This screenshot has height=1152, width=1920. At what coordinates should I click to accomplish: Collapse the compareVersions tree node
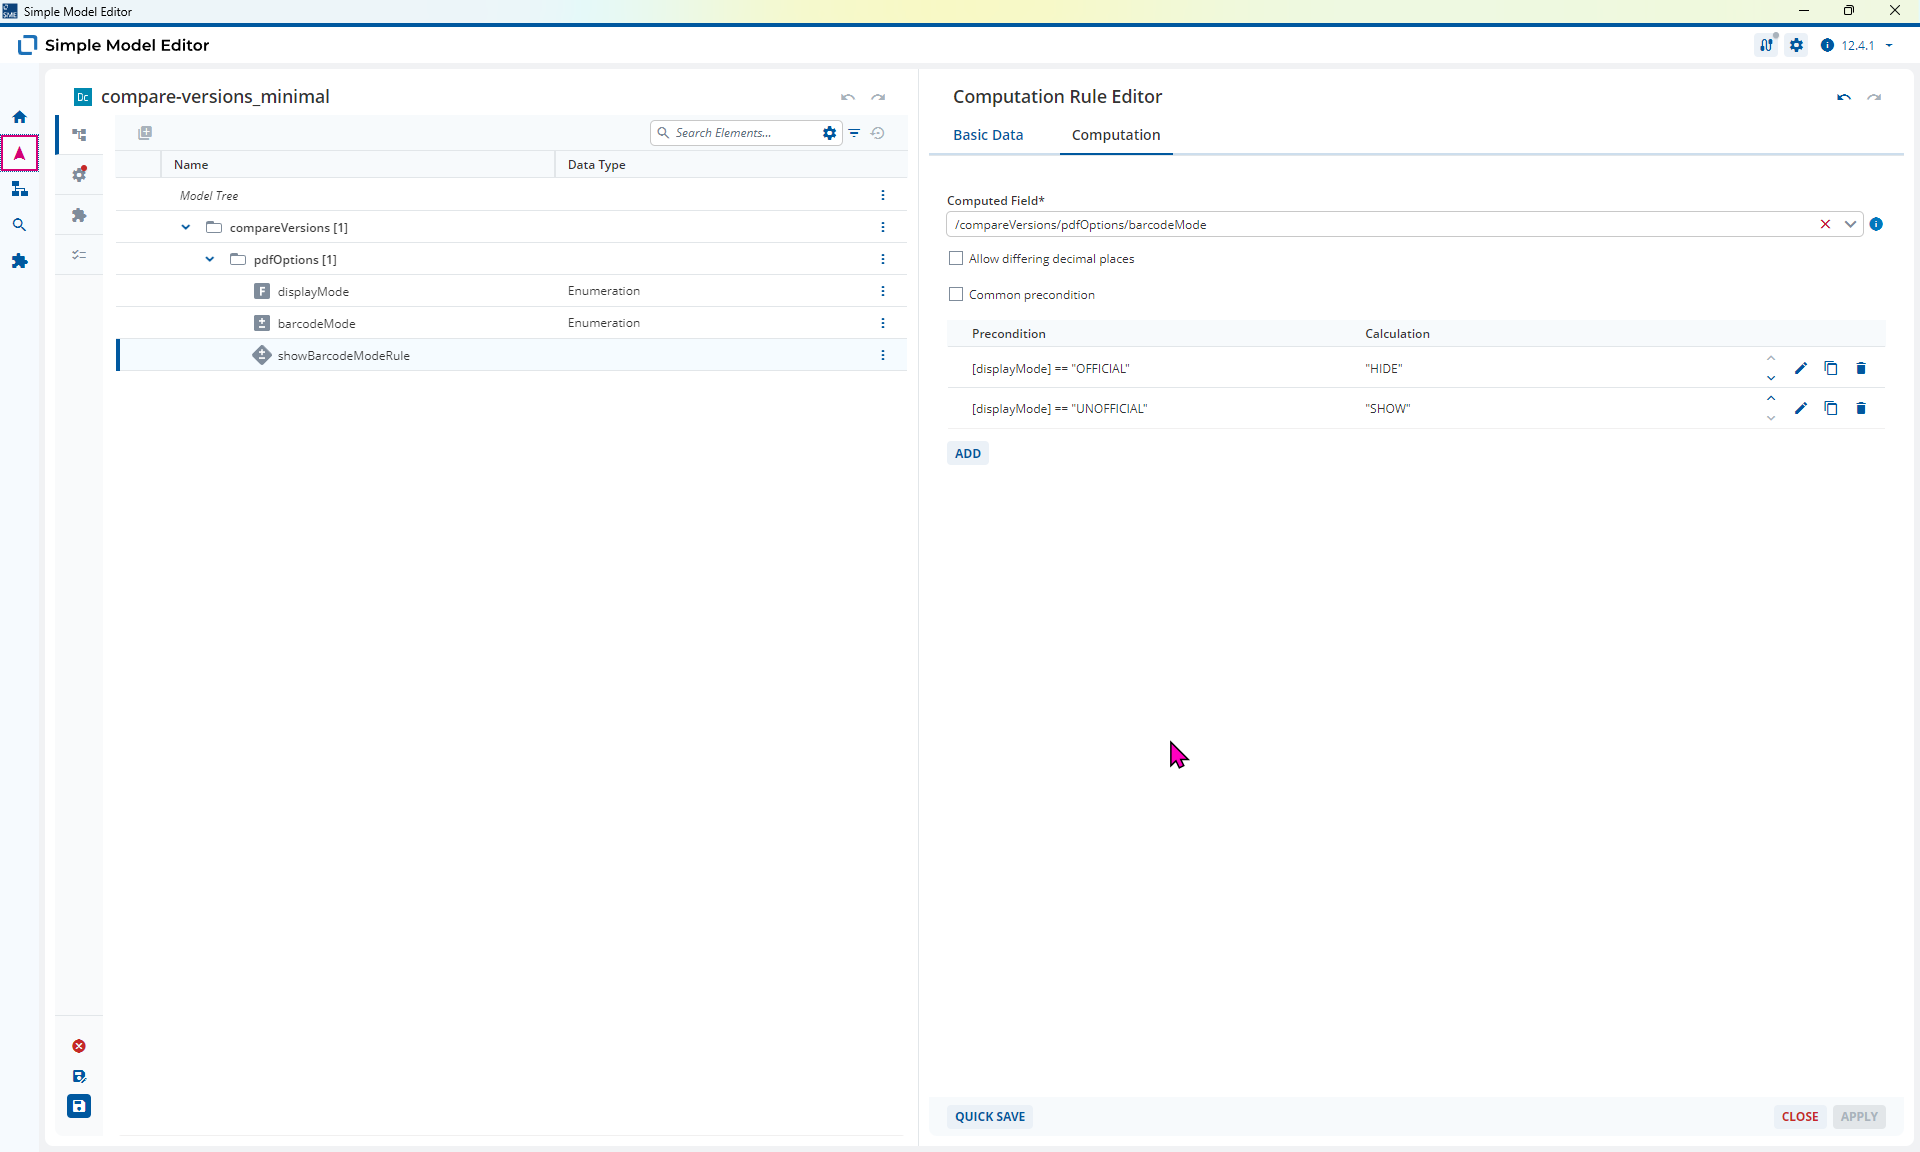point(185,227)
